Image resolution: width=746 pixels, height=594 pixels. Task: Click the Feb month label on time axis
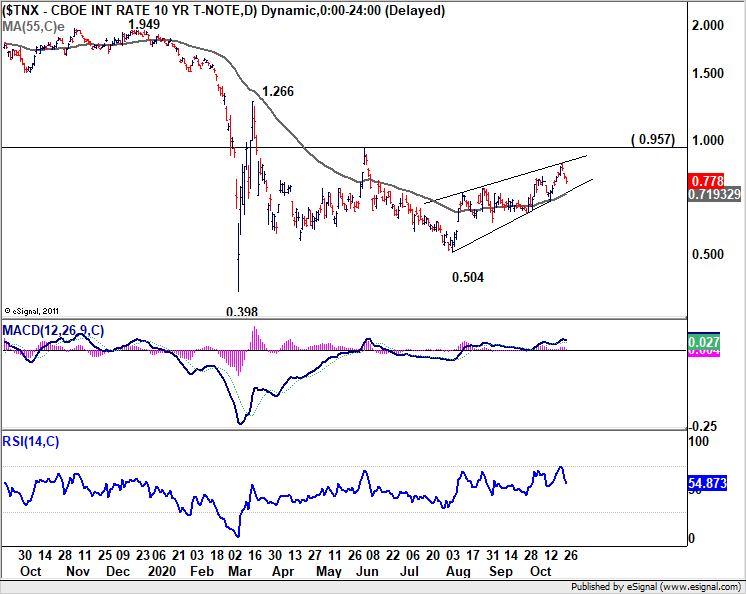coord(202,571)
